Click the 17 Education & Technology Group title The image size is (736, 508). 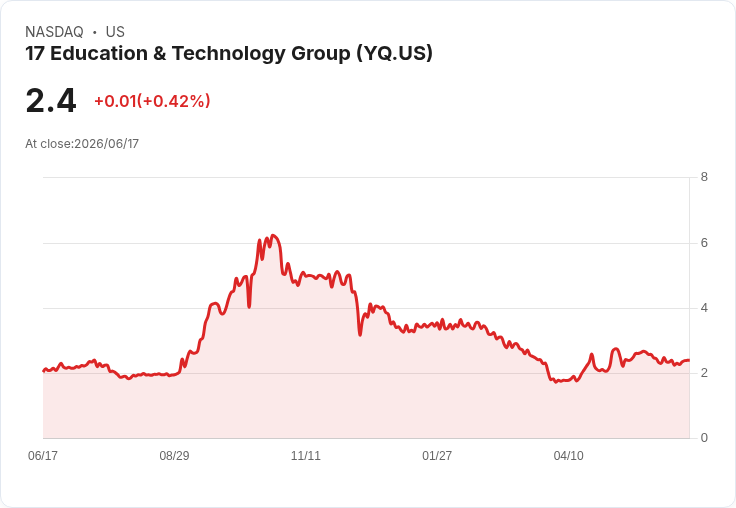click(229, 54)
